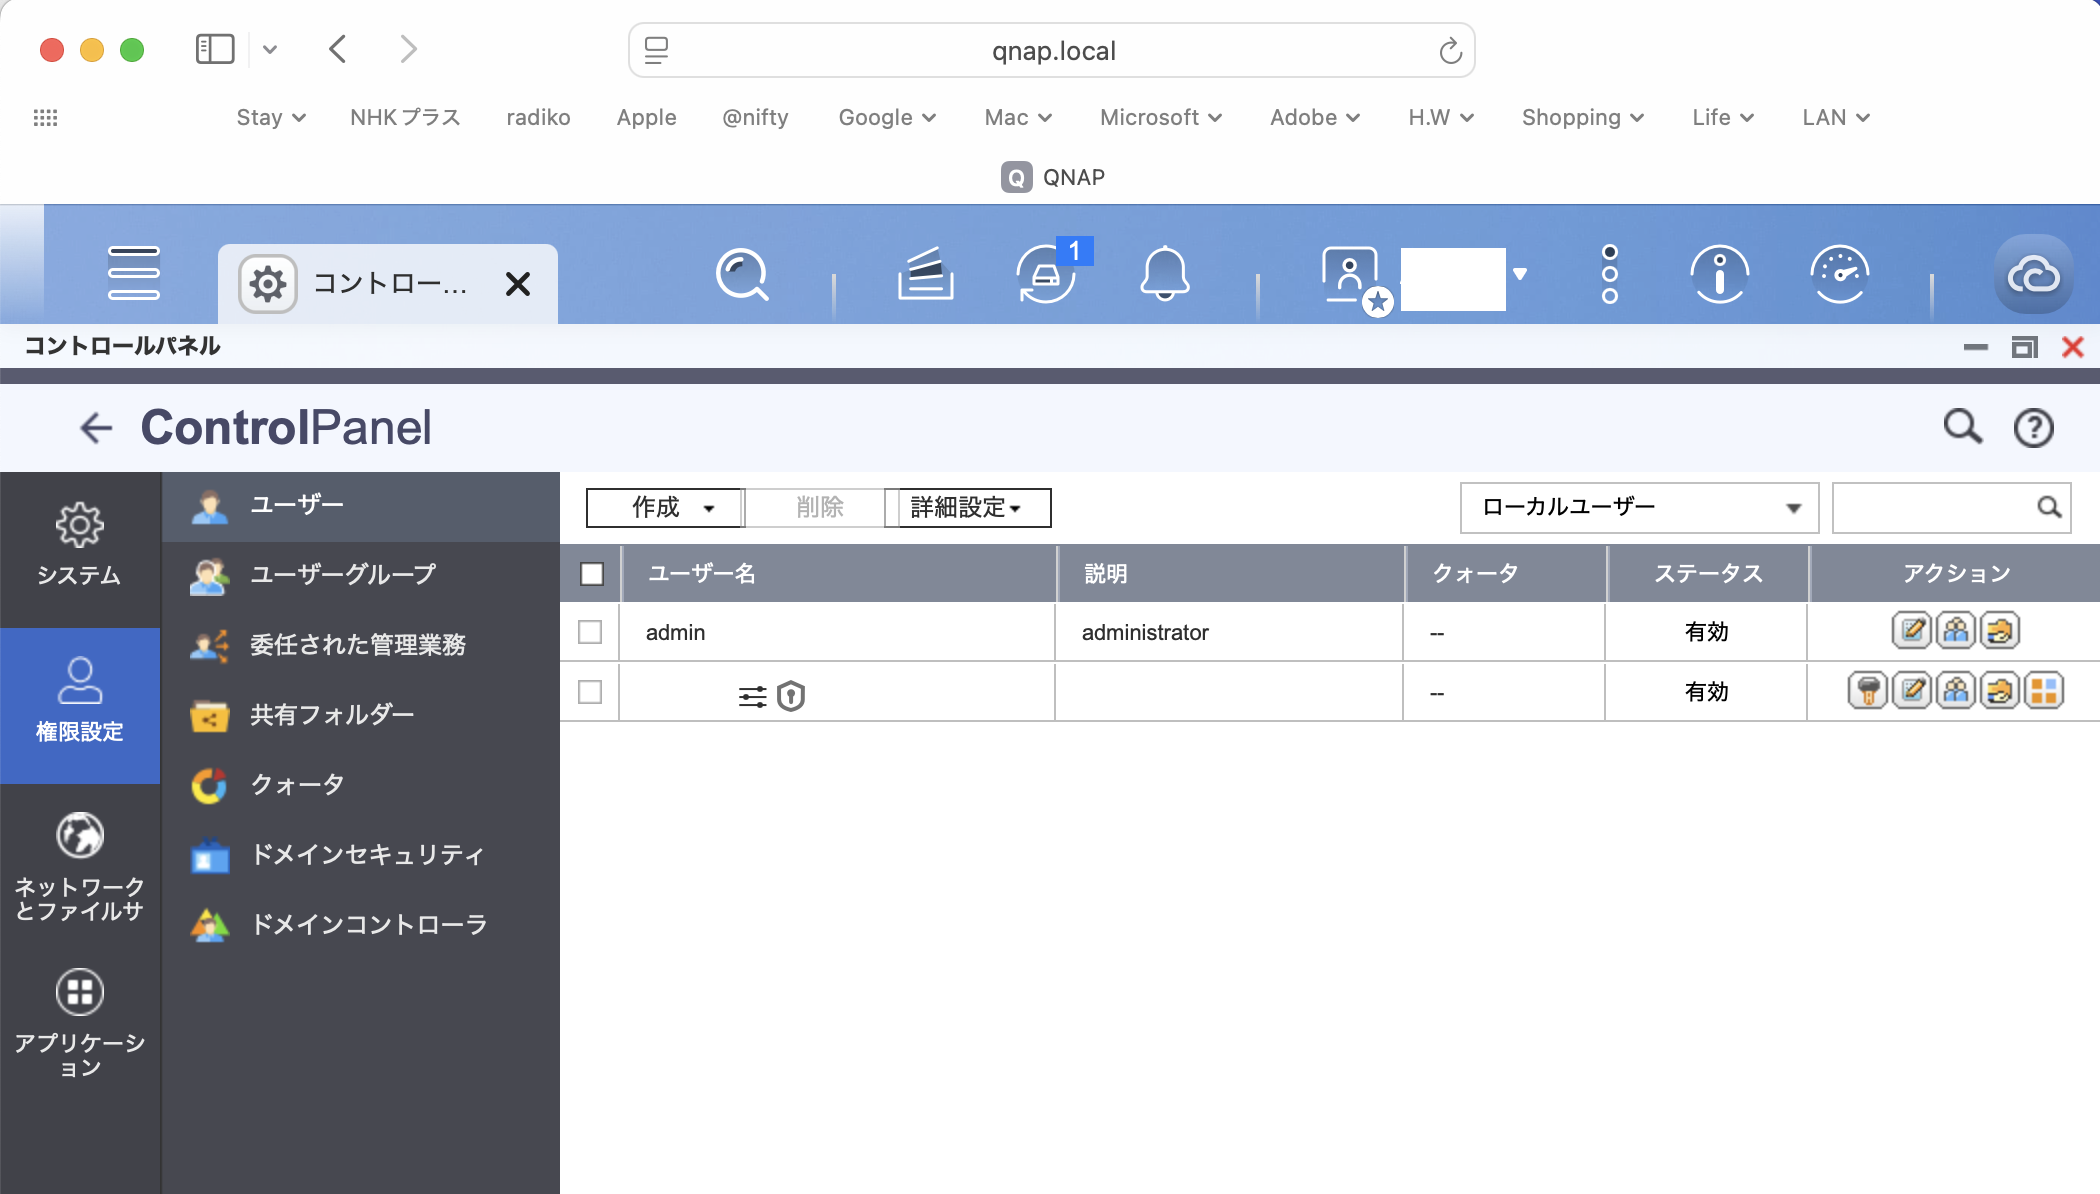Open the 詳細設定 dropdown

pos(967,508)
